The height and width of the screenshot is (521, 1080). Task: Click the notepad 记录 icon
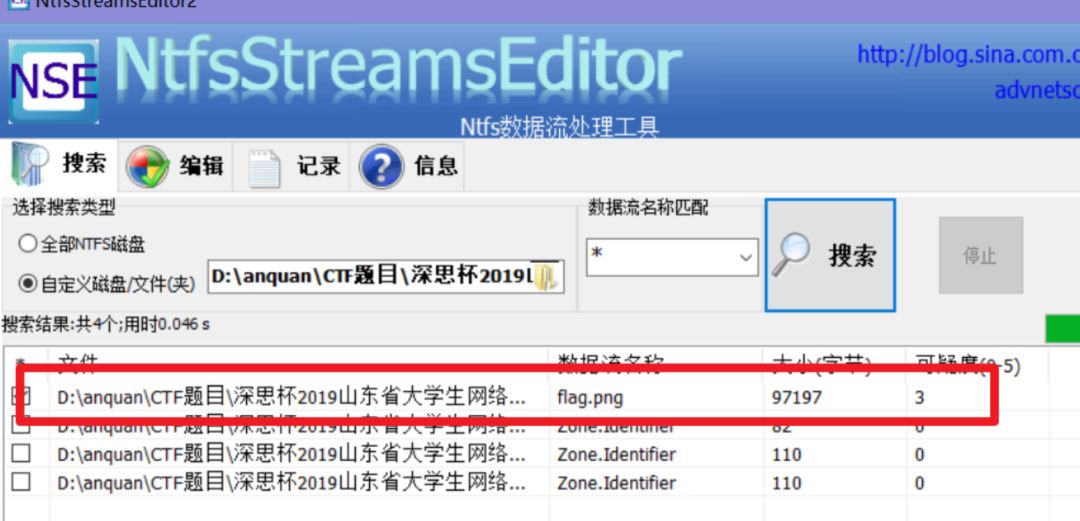(264, 167)
